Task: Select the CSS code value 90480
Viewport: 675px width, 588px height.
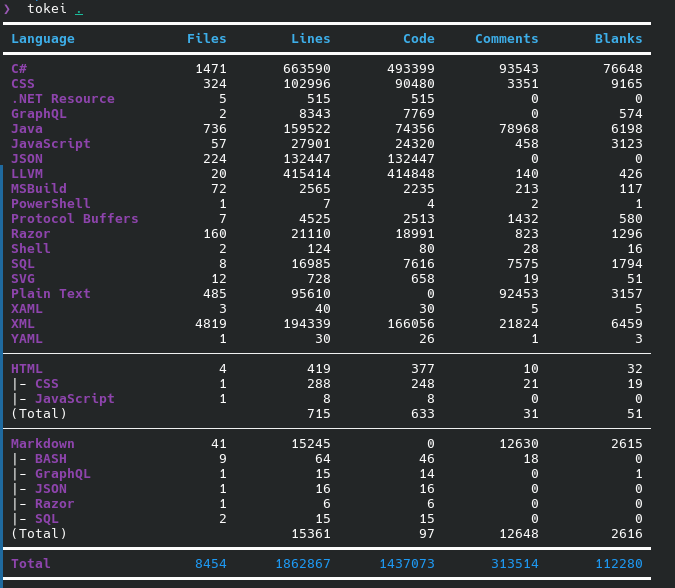Action: tap(415, 84)
